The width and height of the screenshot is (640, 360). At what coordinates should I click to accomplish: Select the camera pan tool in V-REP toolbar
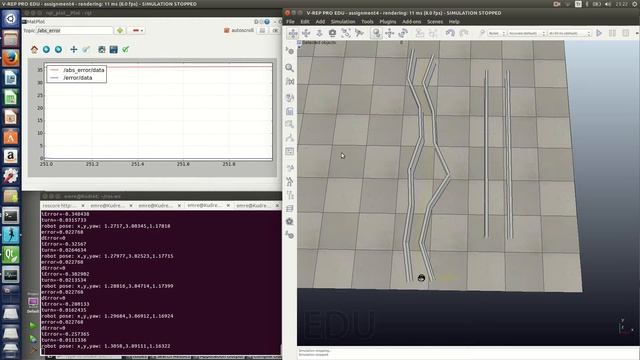[x=292, y=33]
